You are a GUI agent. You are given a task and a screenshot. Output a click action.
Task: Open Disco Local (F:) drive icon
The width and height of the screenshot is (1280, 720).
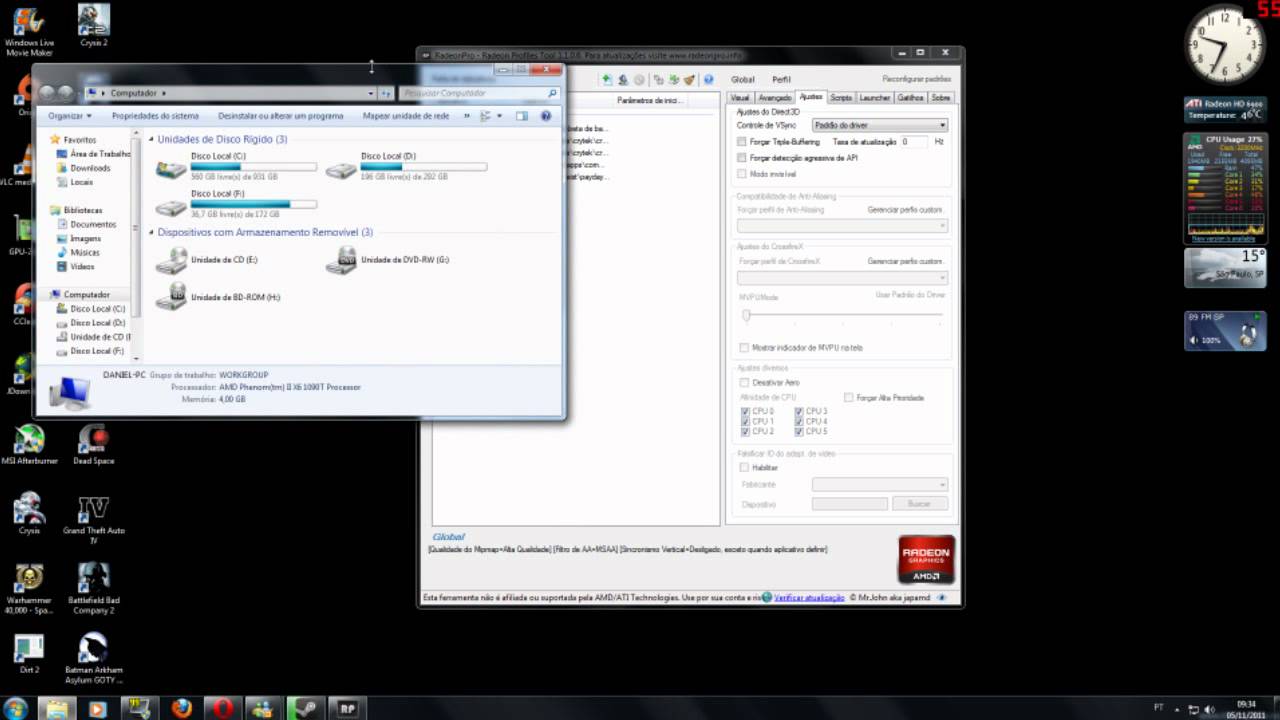171,206
